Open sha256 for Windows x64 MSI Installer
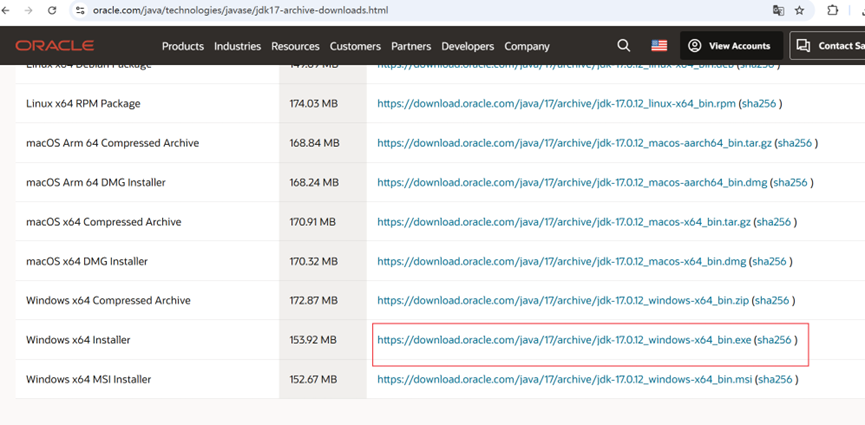This screenshot has height=425, width=865. pos(775,379)
